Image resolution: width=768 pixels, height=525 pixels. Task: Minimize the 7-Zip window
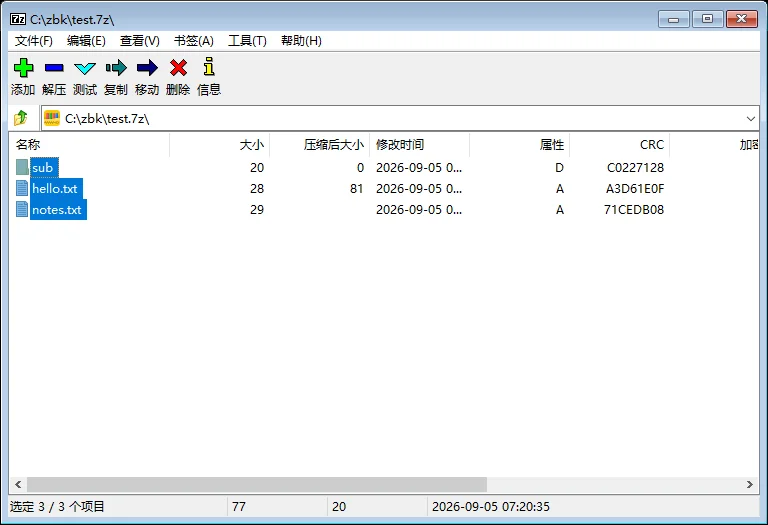673,19
